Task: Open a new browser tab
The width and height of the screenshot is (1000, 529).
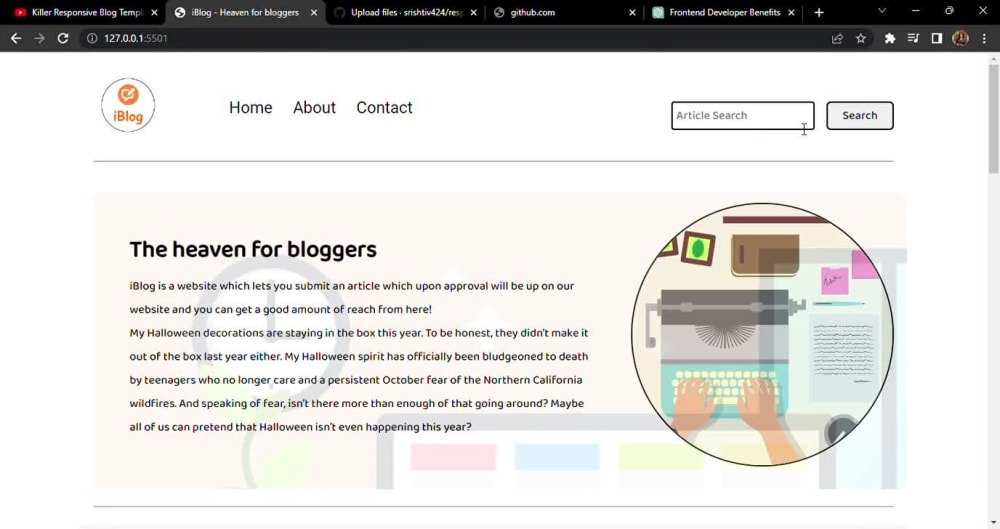Action: click(x=819, y=12)
